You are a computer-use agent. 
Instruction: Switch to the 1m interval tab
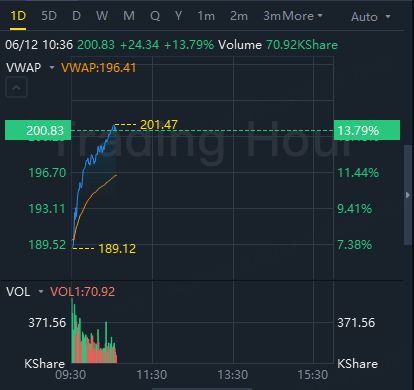coord(206,16)
